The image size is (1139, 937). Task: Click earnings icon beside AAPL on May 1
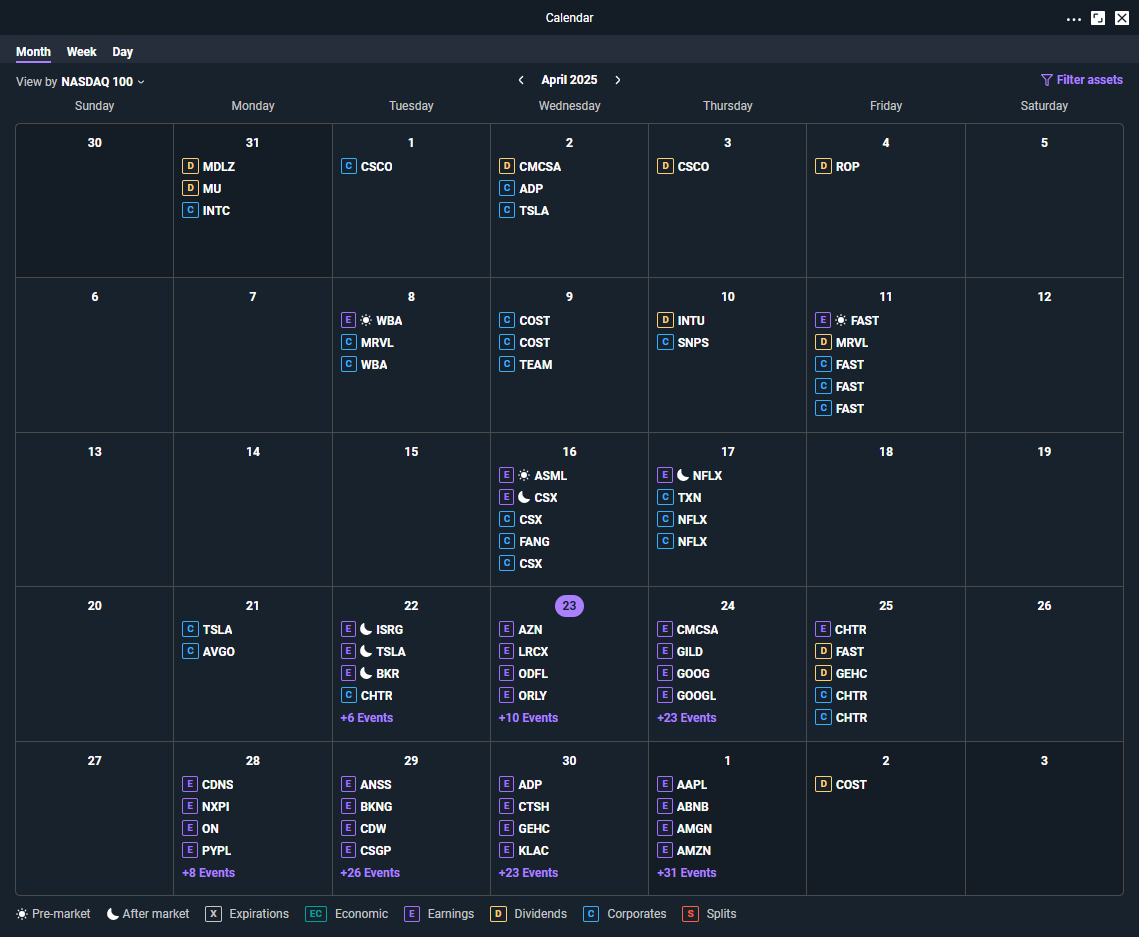coord(665,784)
